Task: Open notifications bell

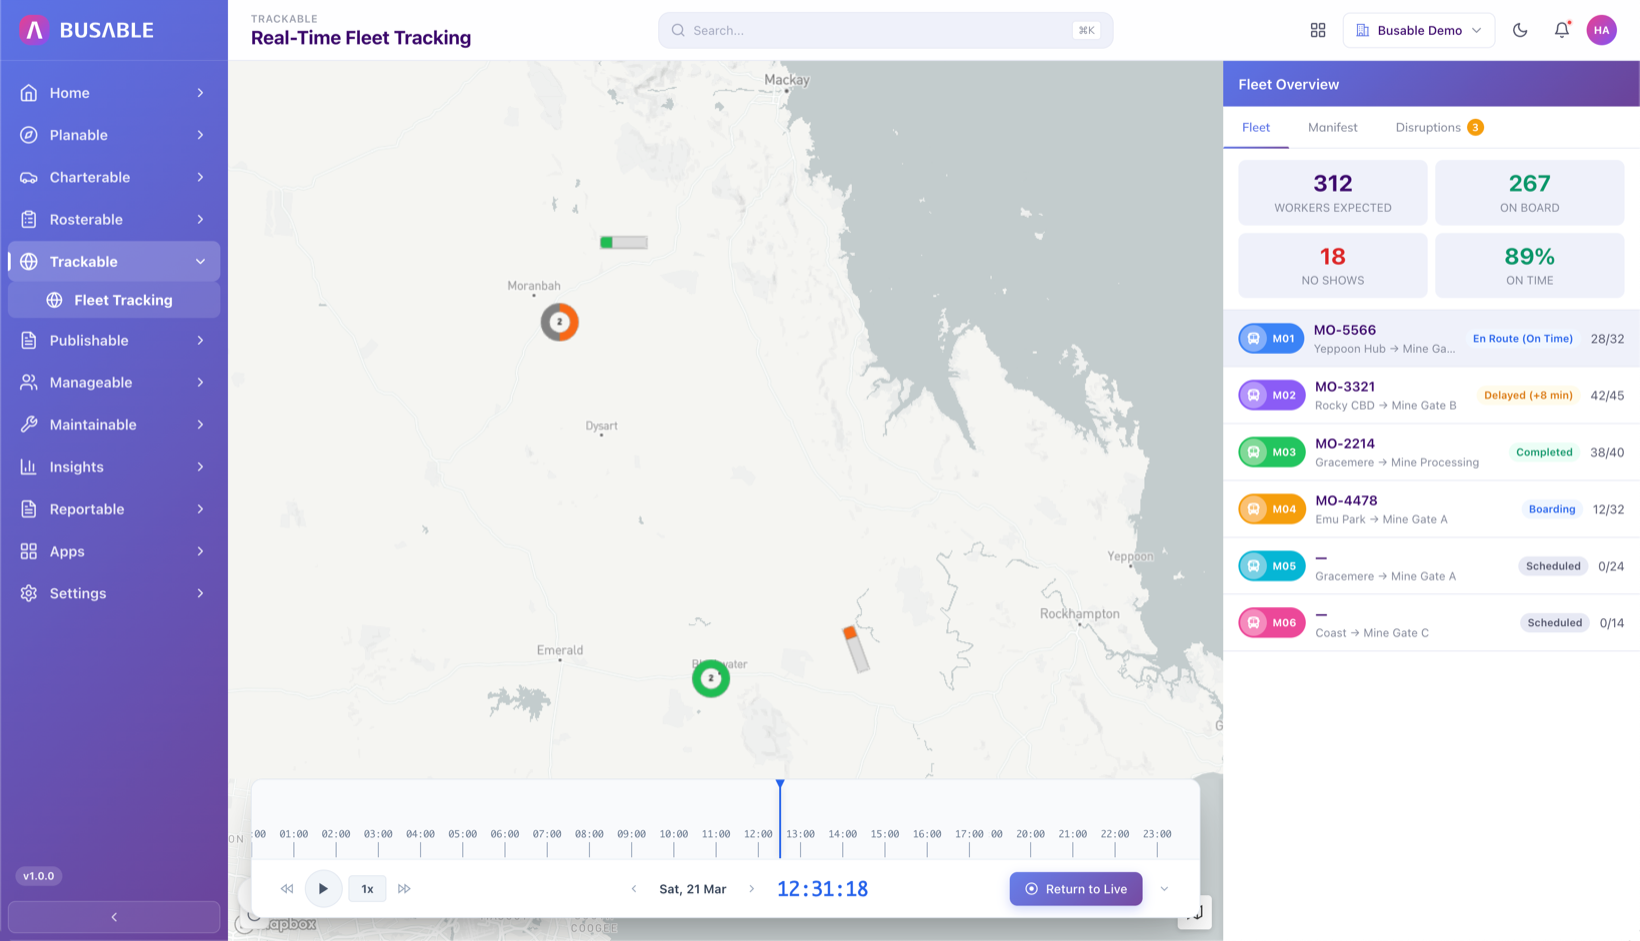Action: pos(1562,30)
